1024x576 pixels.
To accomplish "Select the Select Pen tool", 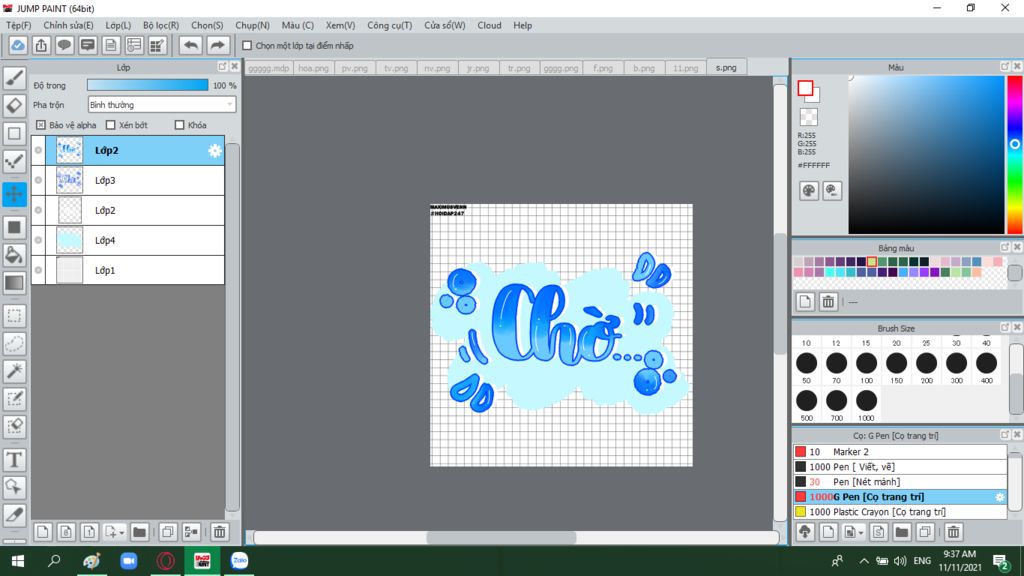I will (x=14, y=399).
